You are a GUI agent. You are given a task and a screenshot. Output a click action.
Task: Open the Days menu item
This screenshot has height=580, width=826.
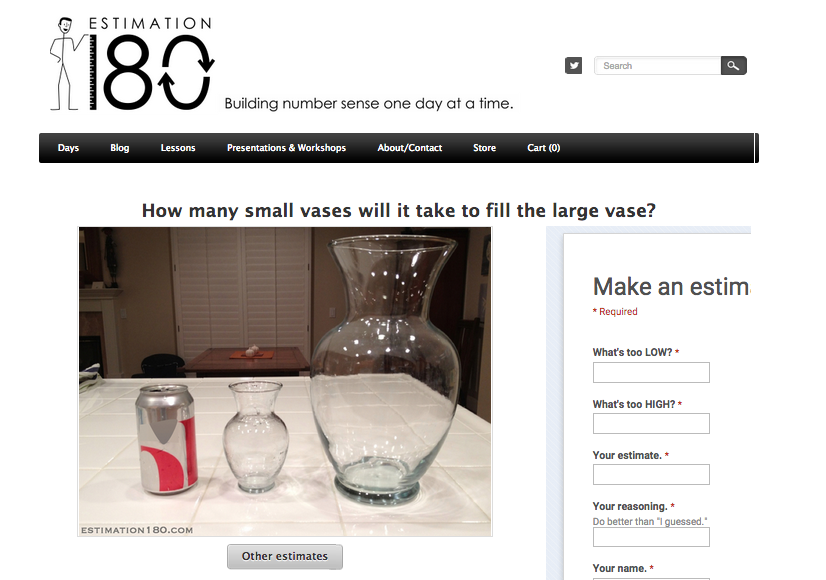68,148
